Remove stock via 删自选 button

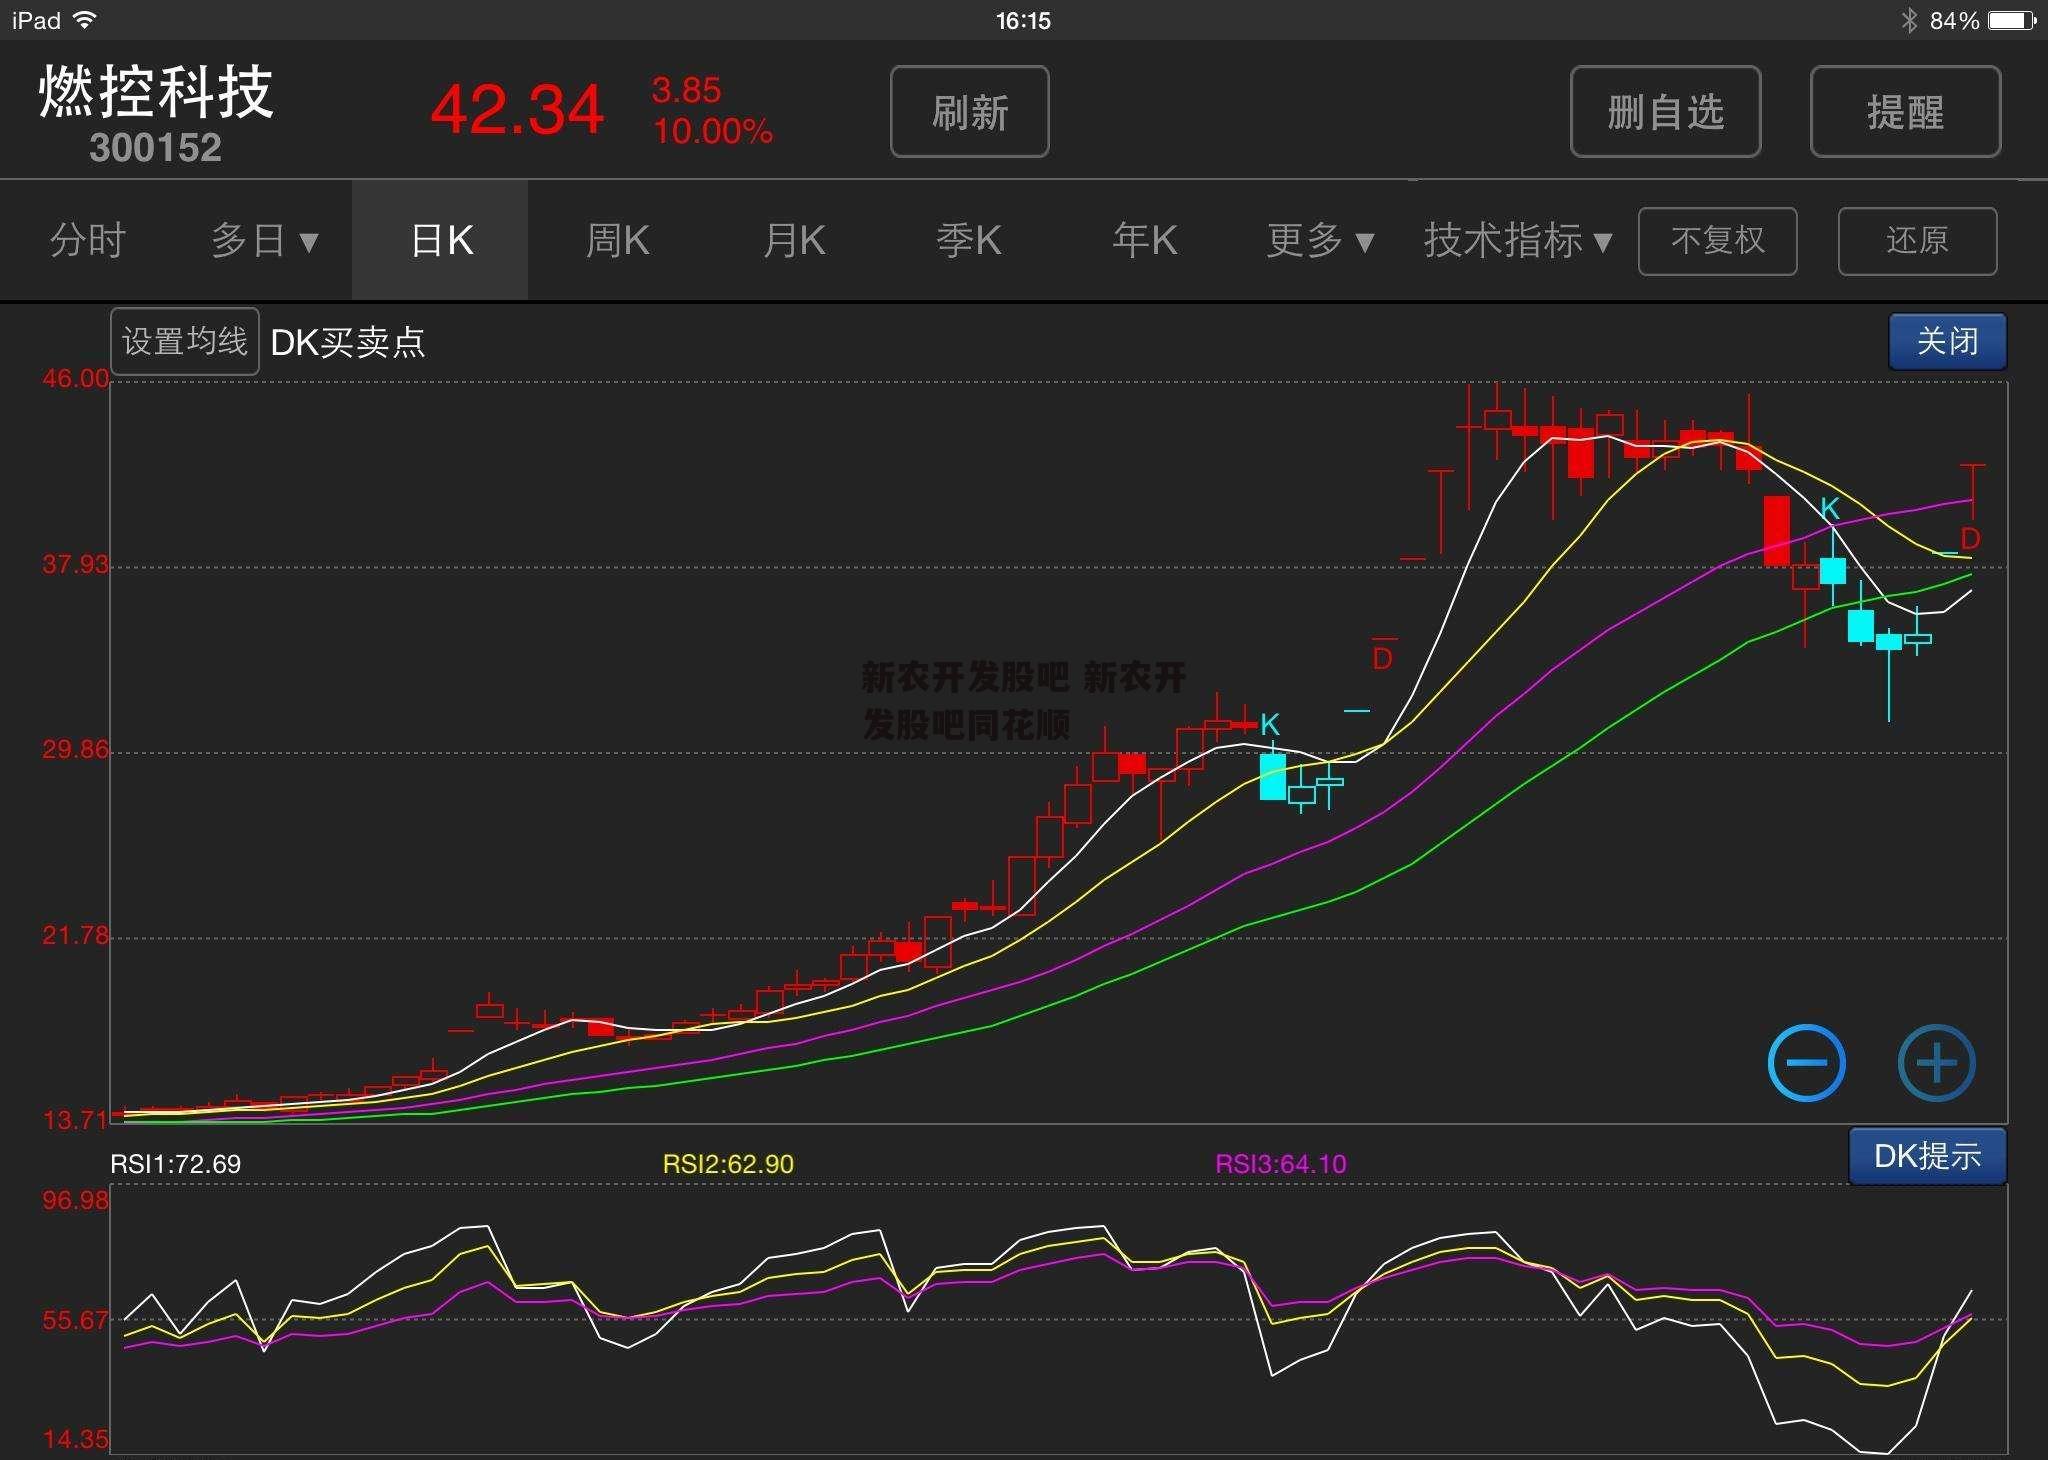tap(1665, 111)
